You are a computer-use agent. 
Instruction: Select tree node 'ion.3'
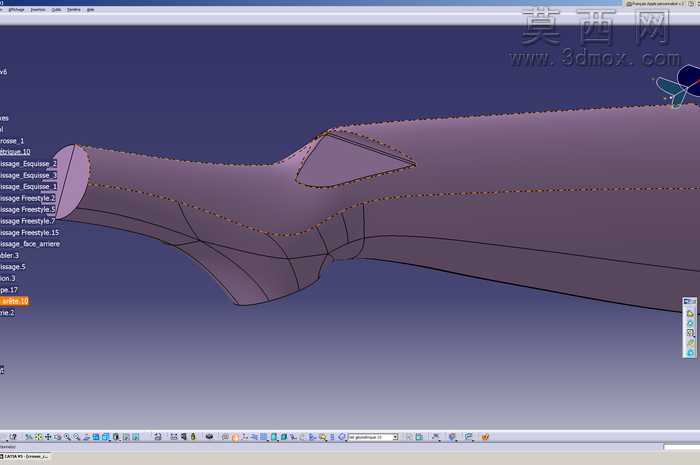click(x=8, y=278)
